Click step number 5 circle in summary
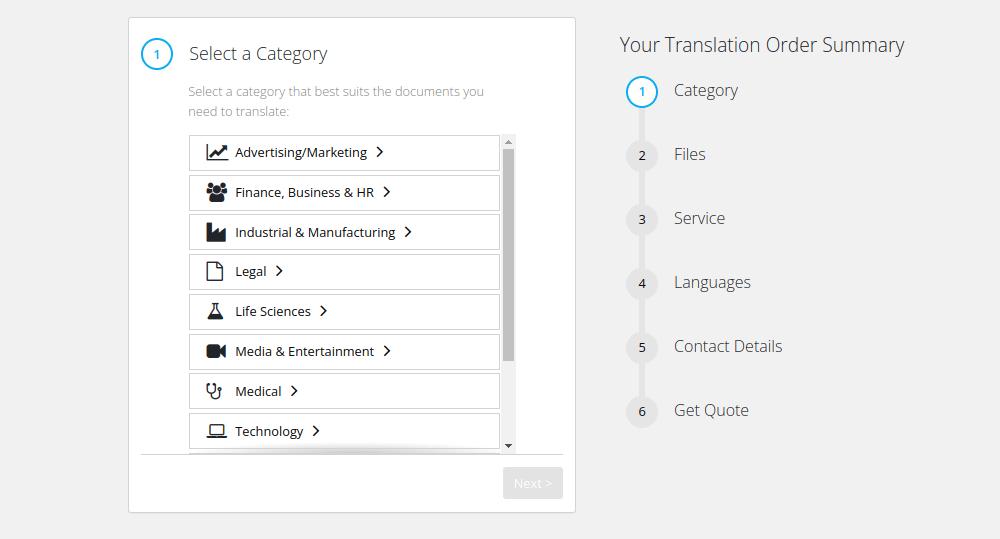This screenshot has width=1000, height=539. click(642, 348)
